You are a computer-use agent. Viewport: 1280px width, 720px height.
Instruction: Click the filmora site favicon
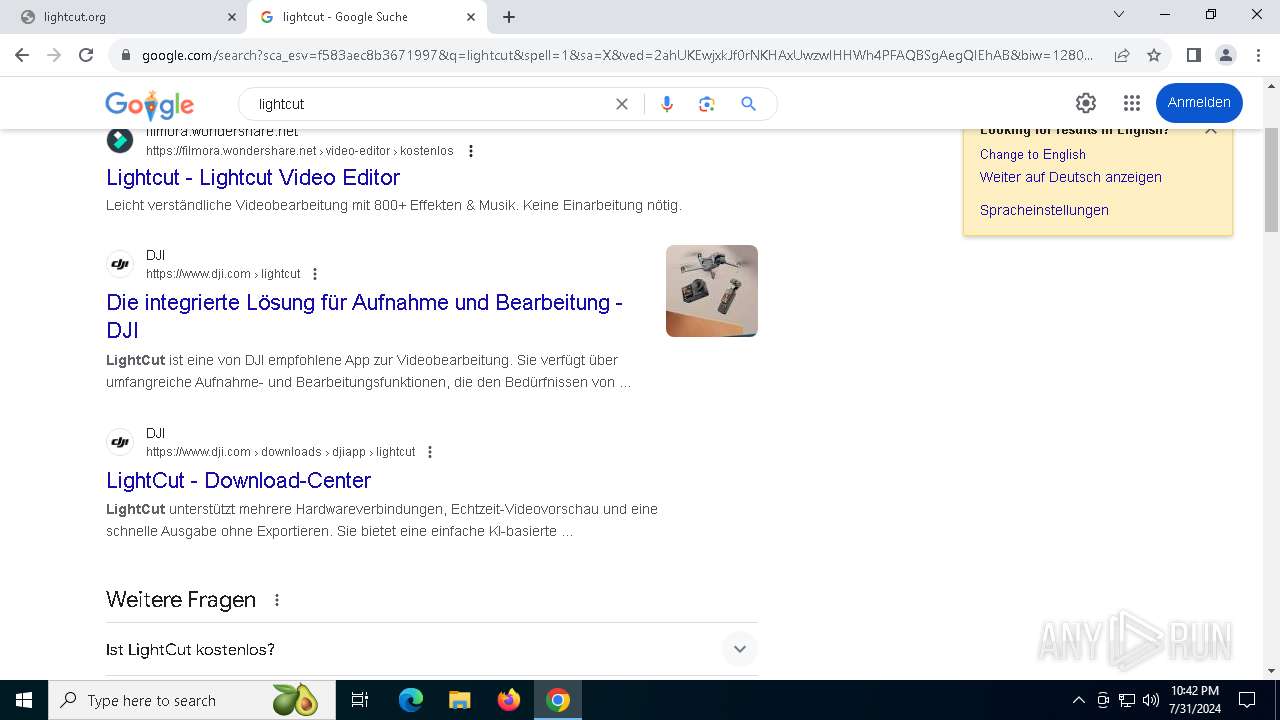(120, 141)
